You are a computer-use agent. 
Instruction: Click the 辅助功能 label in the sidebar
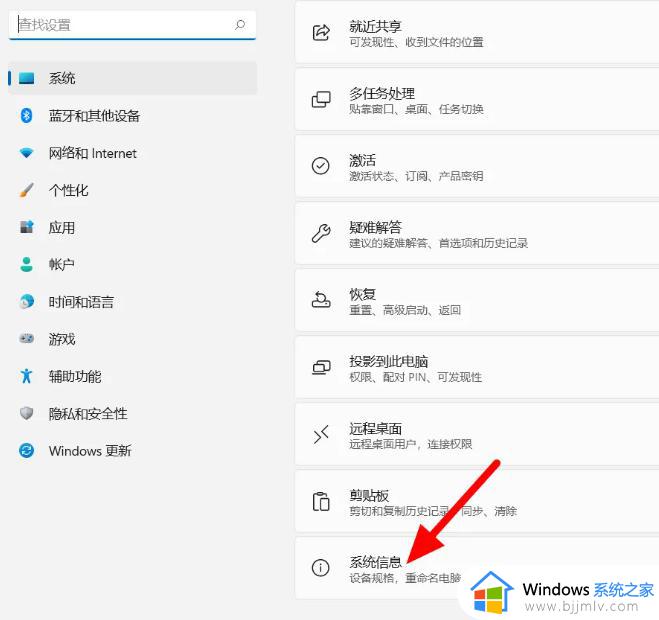75,376
